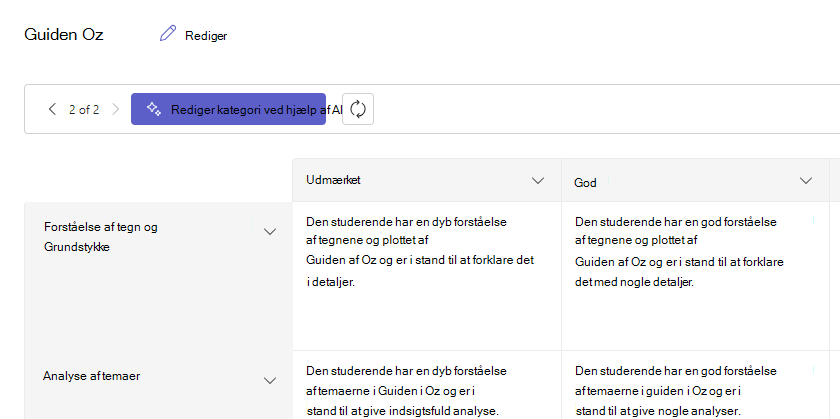
Task: Open the God column dropdown
Action: pos(806,181)
